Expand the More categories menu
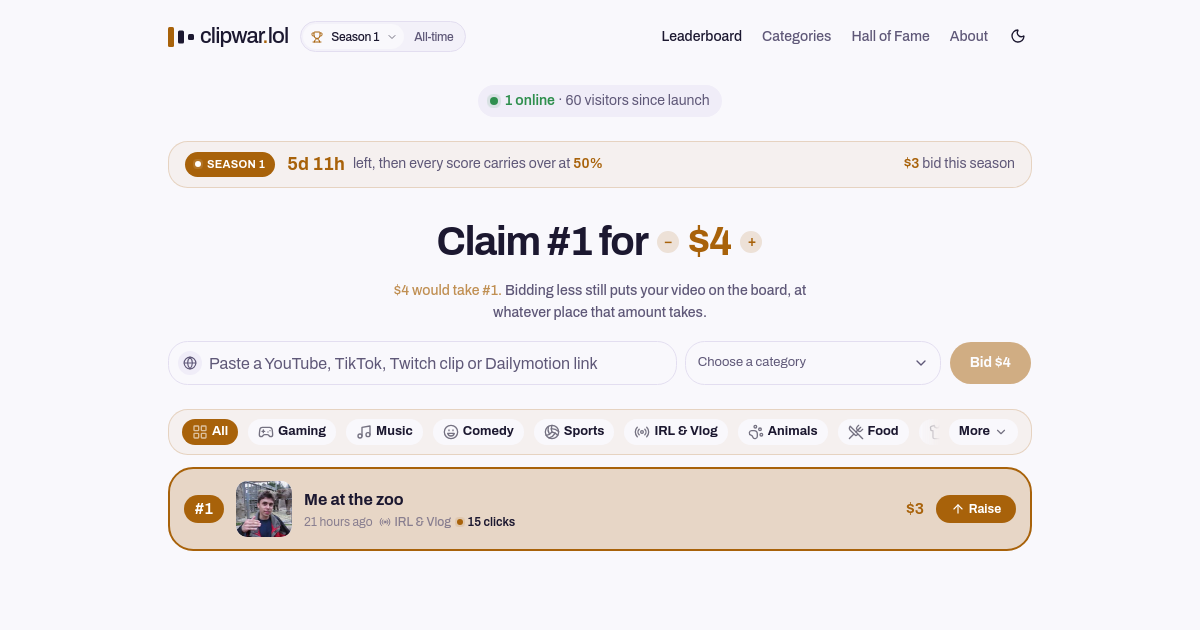The image size is (1200, 630). [x=983, y=431]
